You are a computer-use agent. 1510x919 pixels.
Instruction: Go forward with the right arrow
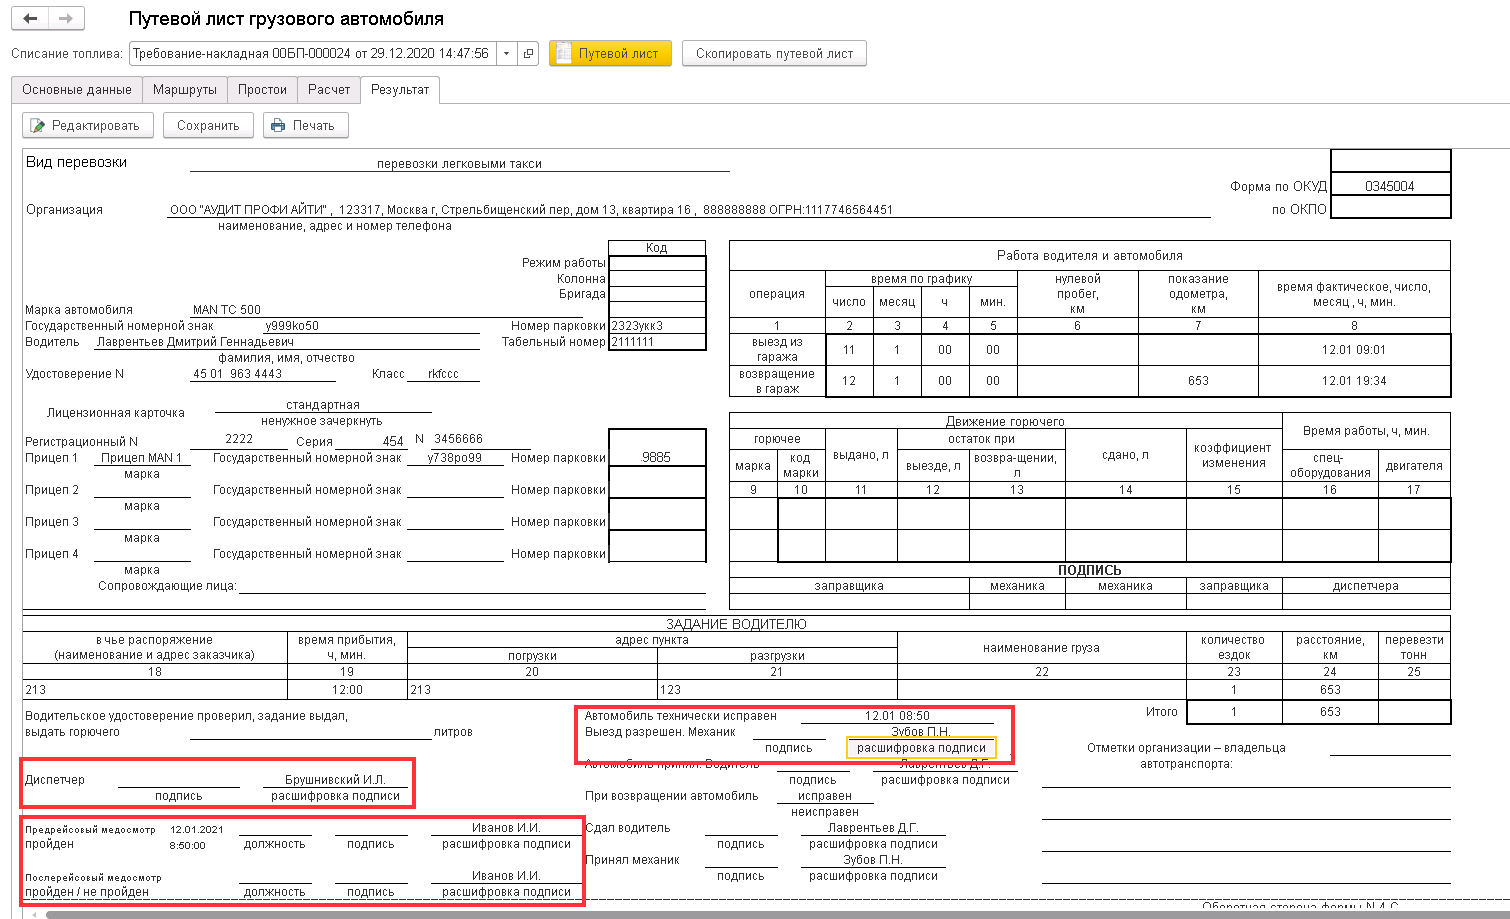pos(66,18)
